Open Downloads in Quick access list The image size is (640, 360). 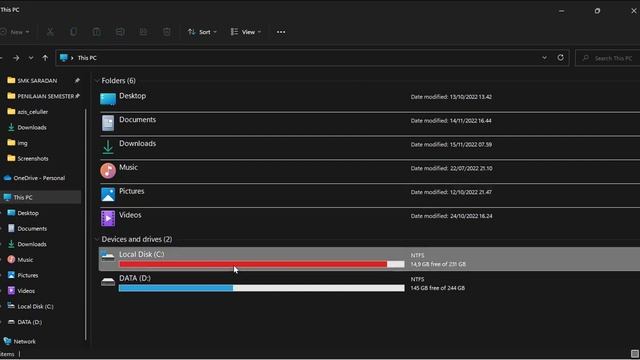(x=32, y=127)
